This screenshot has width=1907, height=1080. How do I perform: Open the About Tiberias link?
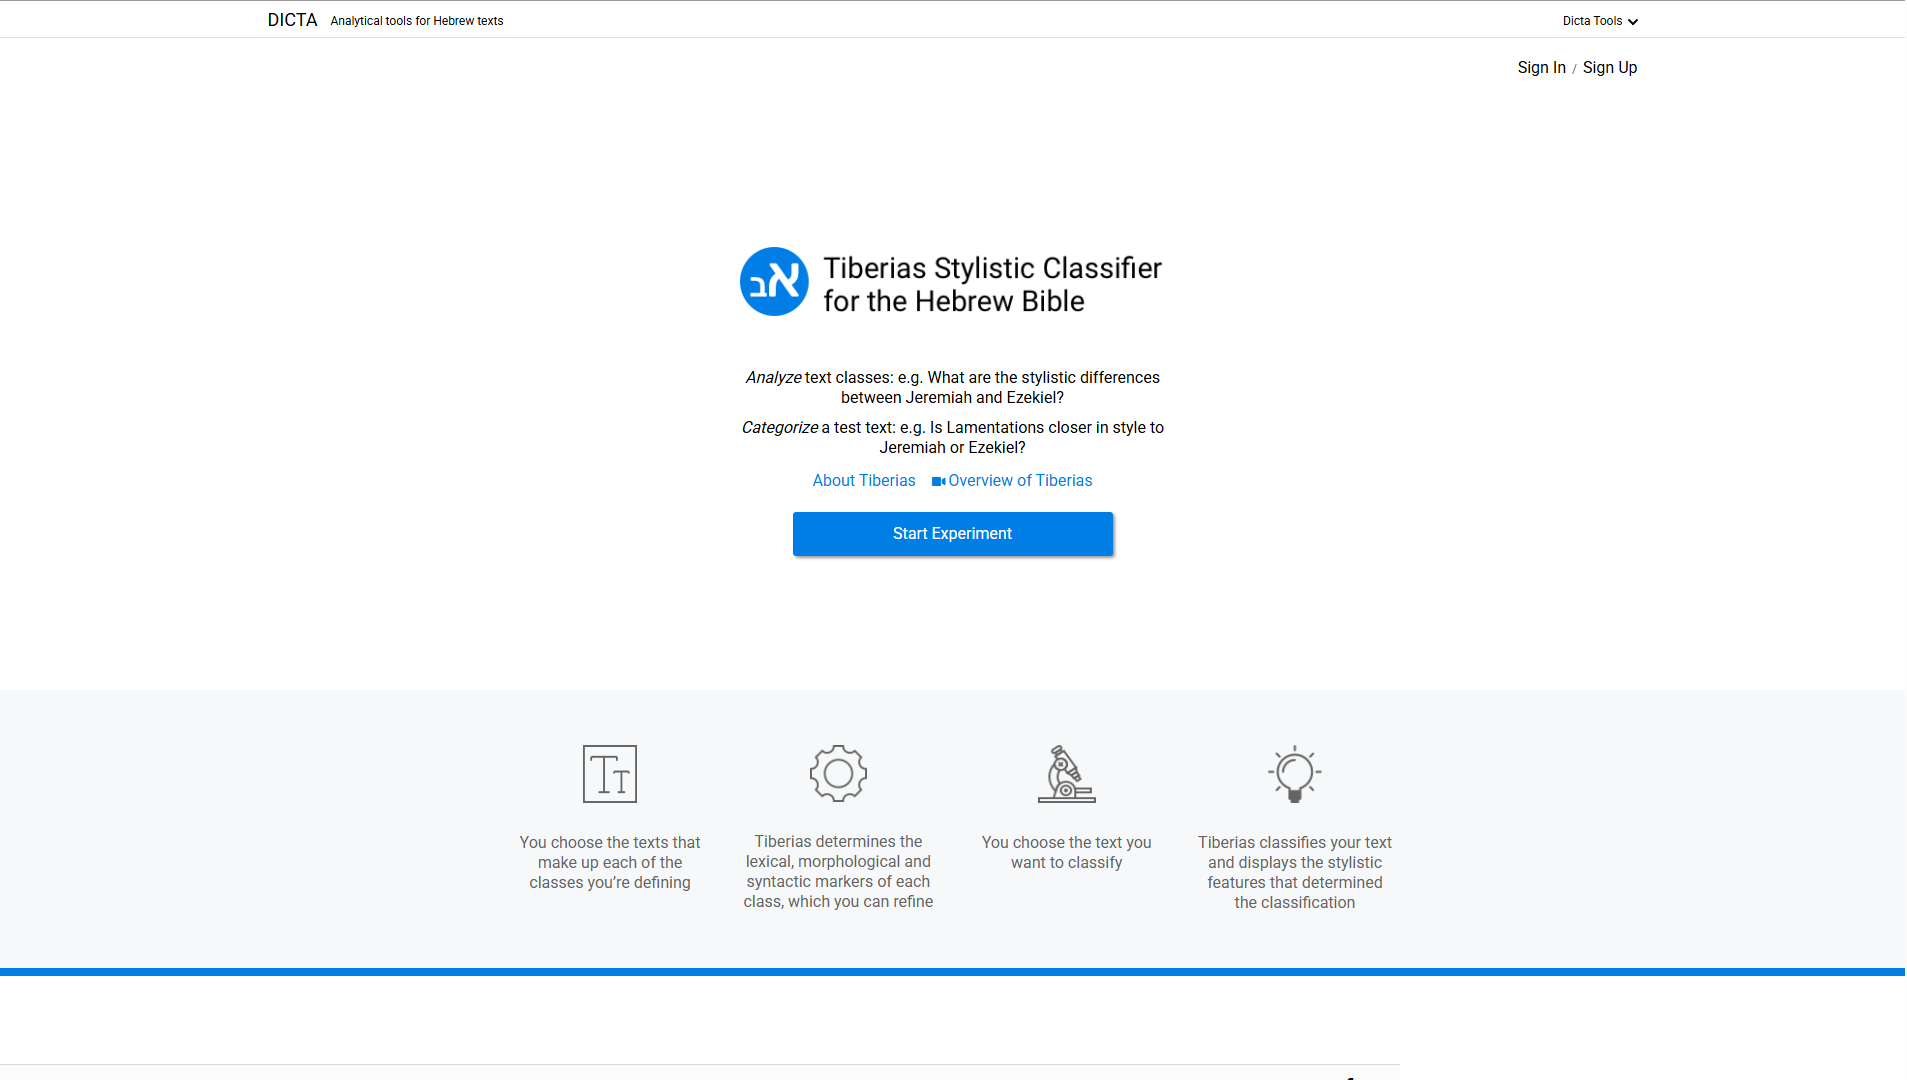pyautogui.click(x=864, y=481)
